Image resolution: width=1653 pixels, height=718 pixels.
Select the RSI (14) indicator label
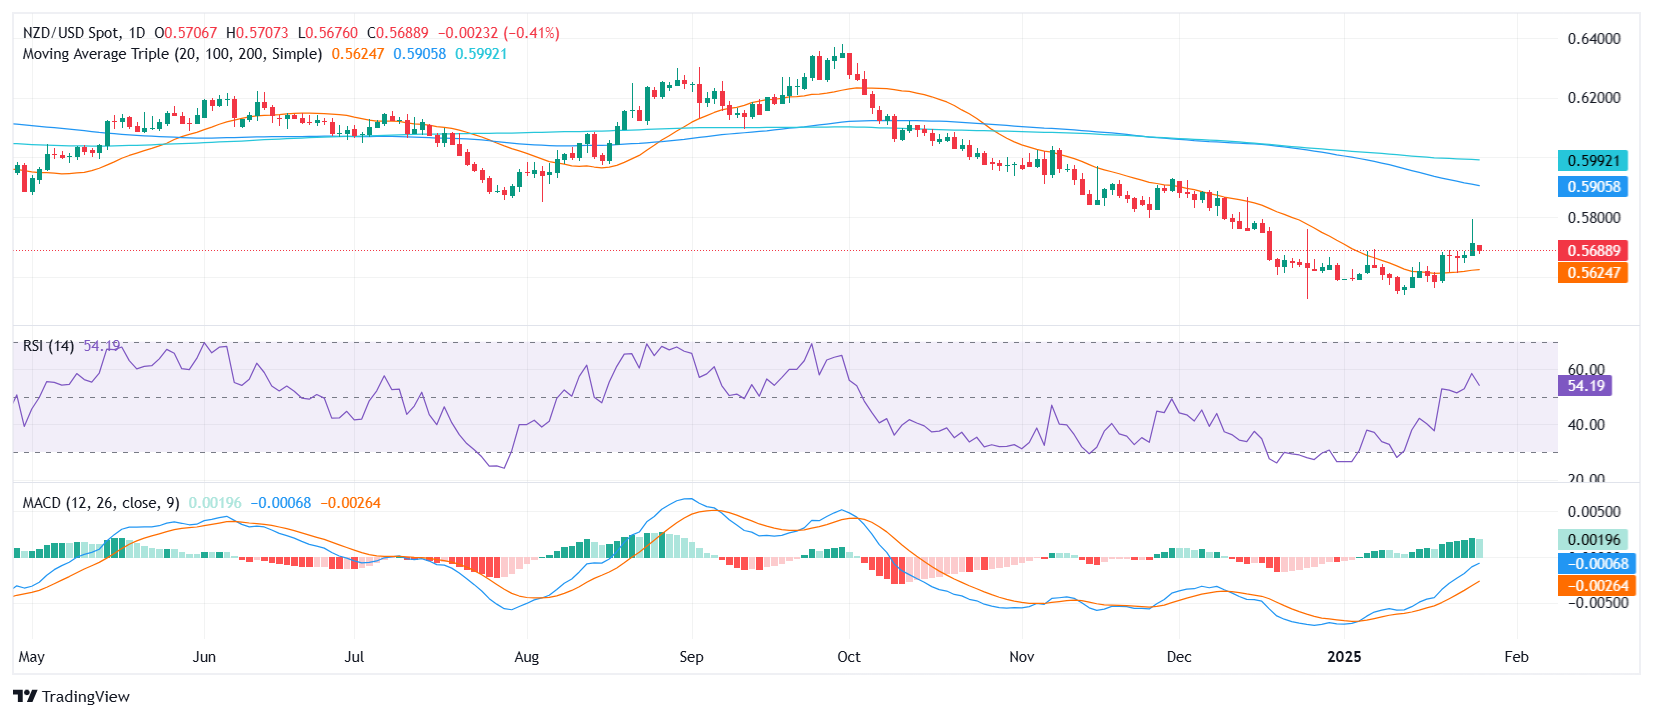click(48, 346)
